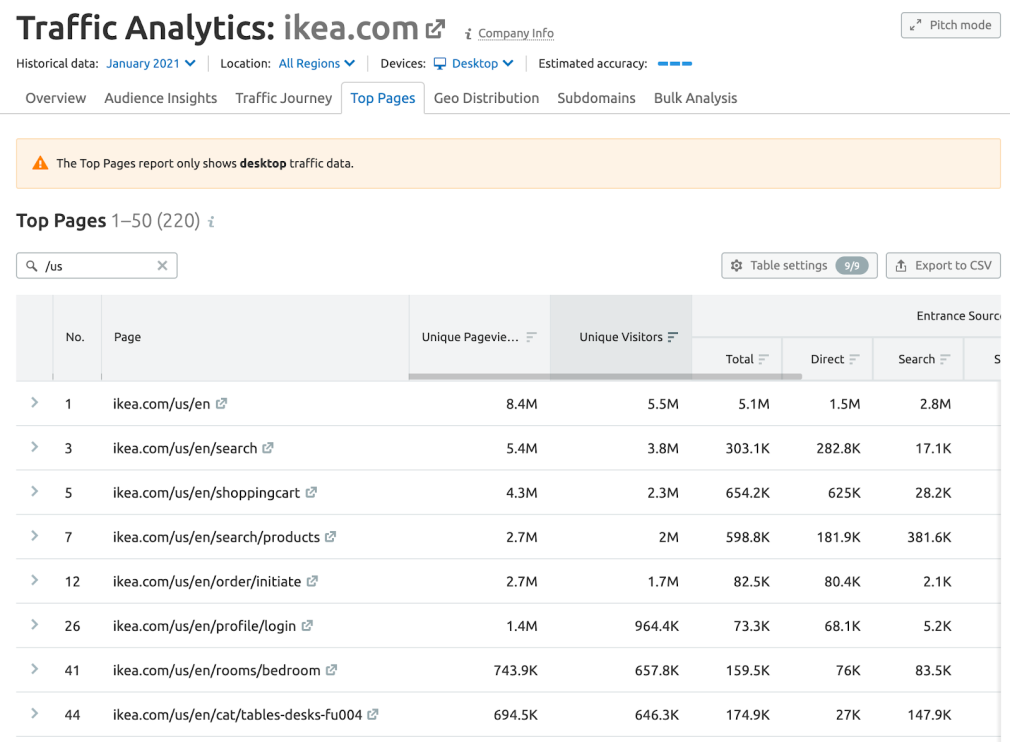Click the 174.9K total value

[x=747, y=715]
